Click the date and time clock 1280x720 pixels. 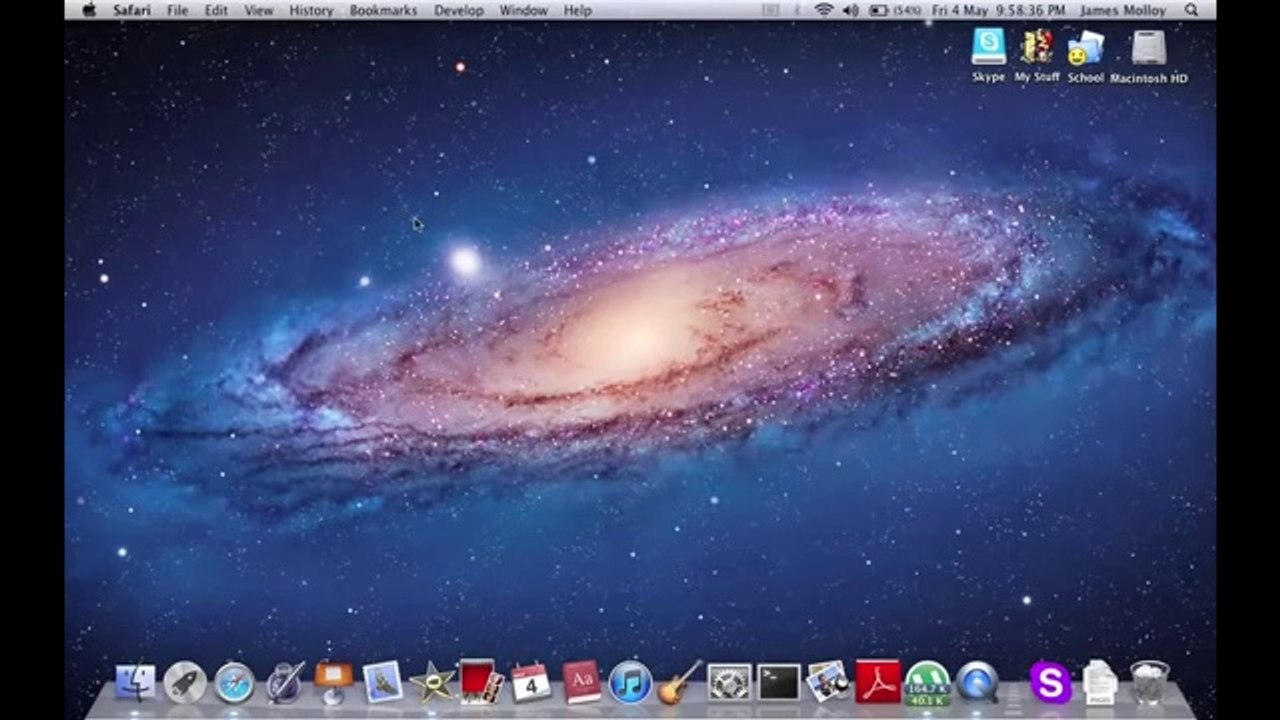pos(998,10)
